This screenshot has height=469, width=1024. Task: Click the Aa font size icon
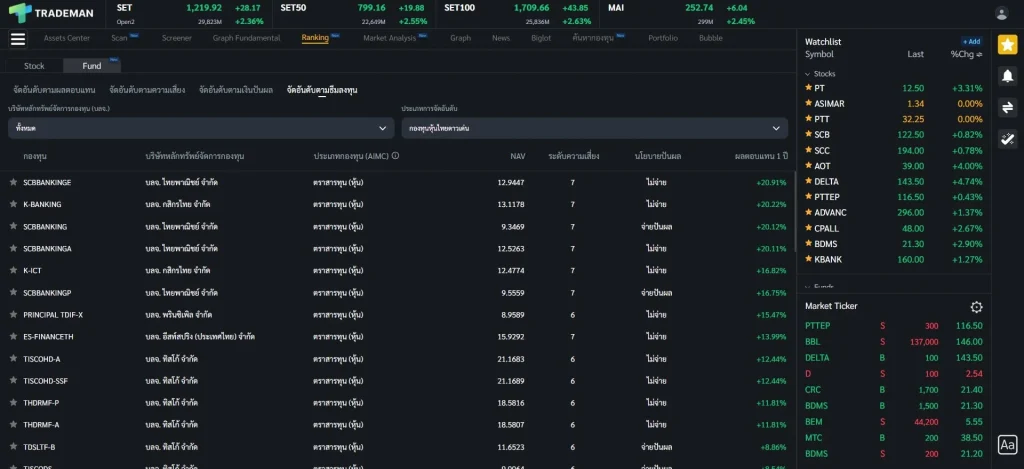[x=1007, y=445]
